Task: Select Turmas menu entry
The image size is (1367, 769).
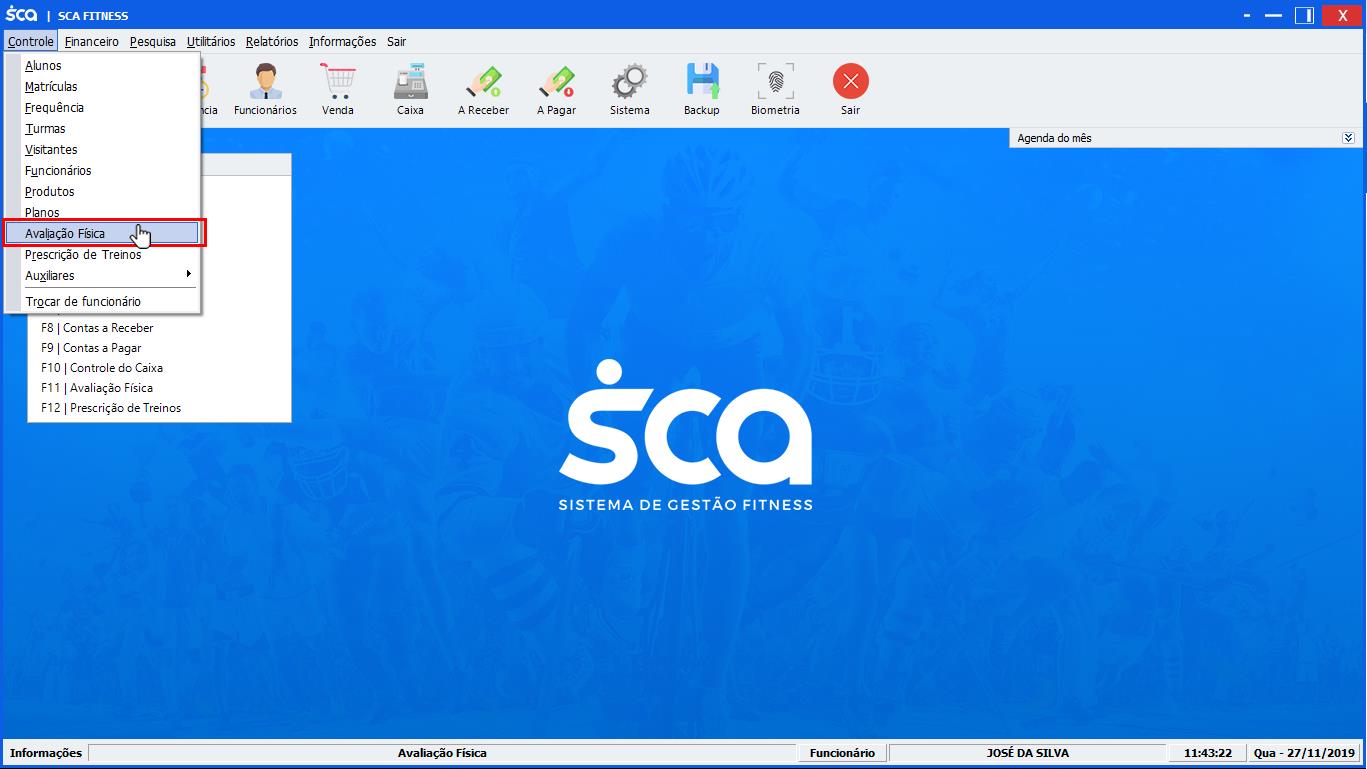Action: click(x=101, y=128)
